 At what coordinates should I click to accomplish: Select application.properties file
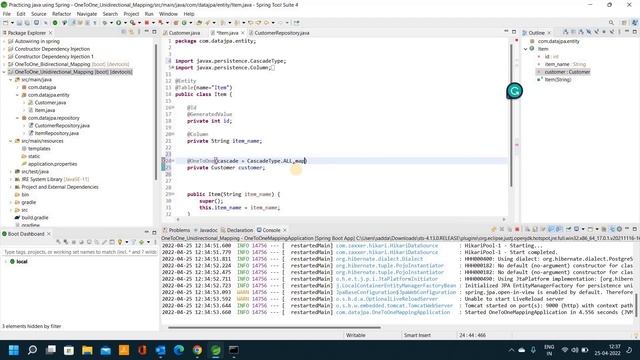click(x=52, y=164)
